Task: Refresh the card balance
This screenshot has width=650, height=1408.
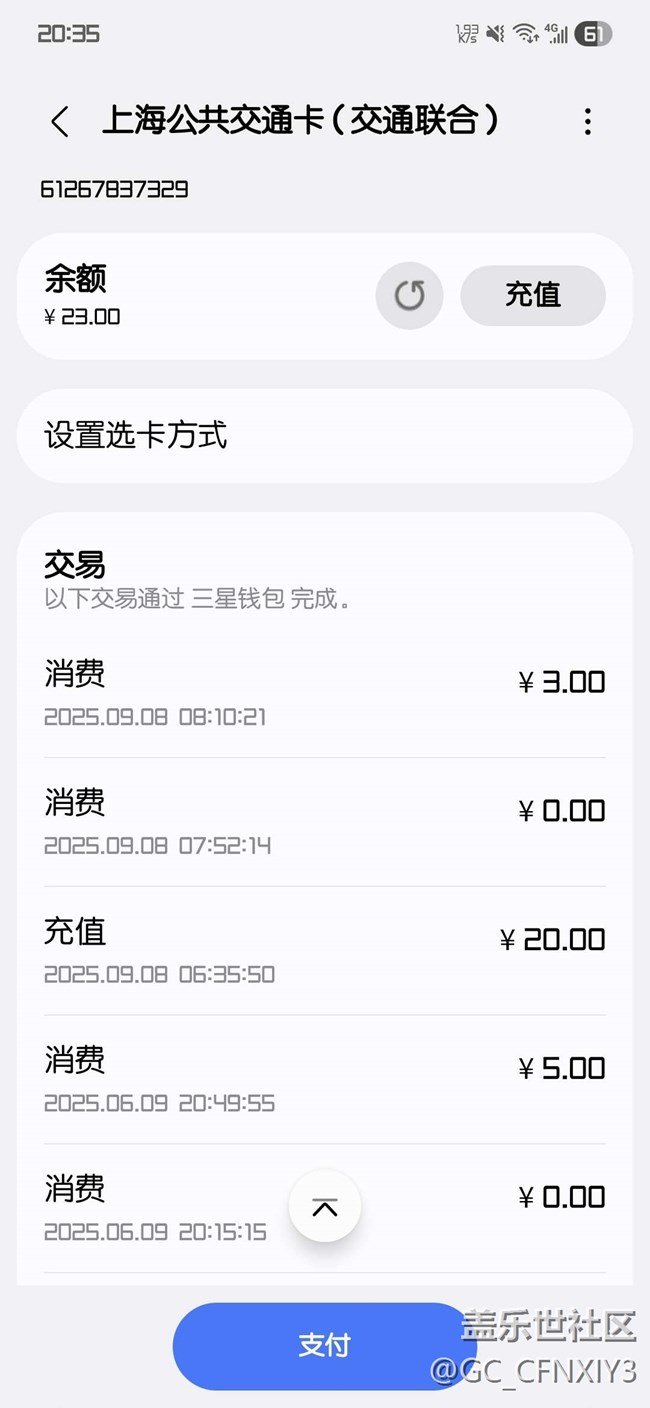Action: point(409,295)
